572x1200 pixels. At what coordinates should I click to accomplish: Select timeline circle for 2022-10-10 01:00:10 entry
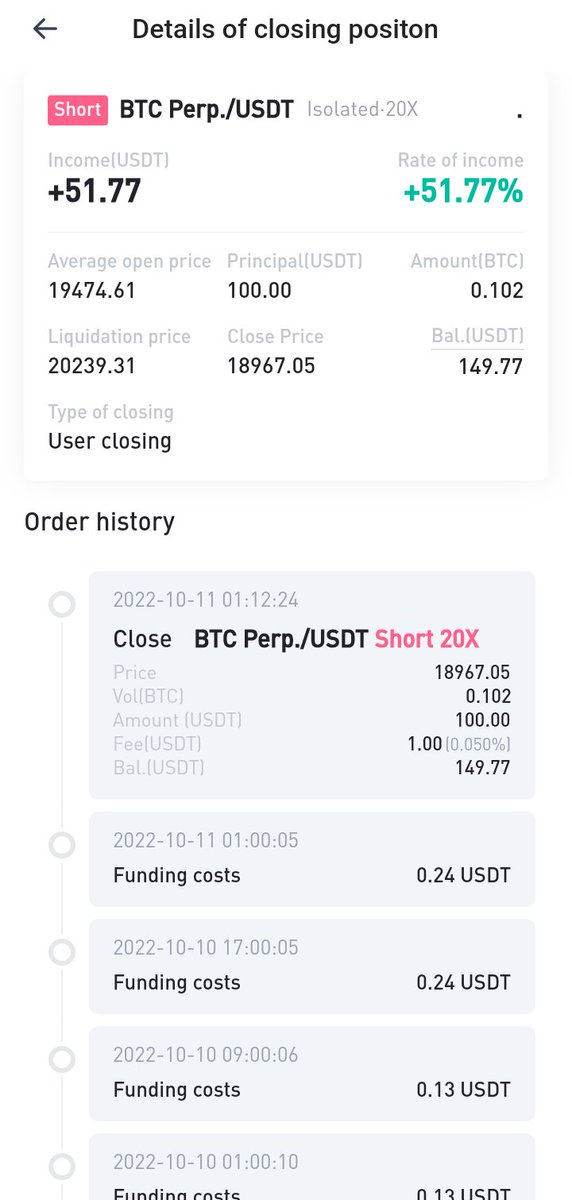pyautogui.click(x=62, y=1166)
